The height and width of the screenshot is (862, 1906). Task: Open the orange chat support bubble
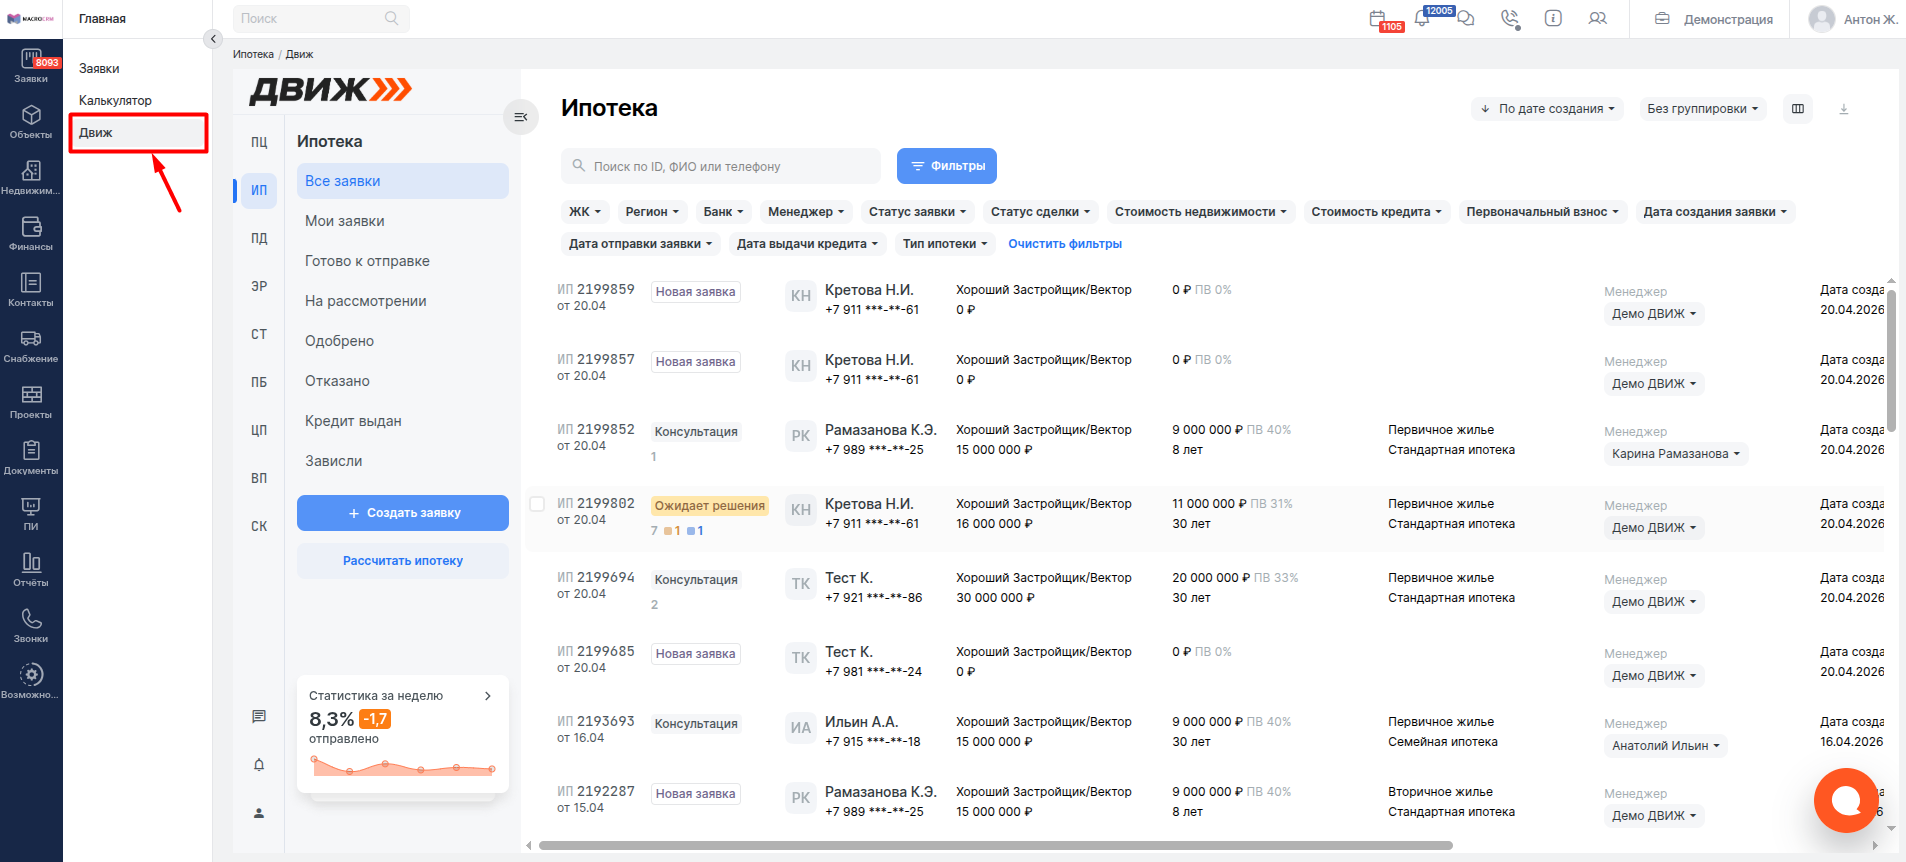coord(1846,800)
